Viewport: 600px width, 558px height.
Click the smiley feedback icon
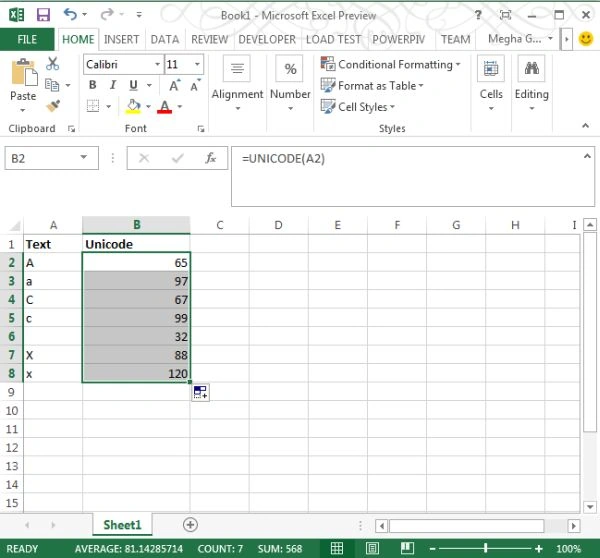586,39
